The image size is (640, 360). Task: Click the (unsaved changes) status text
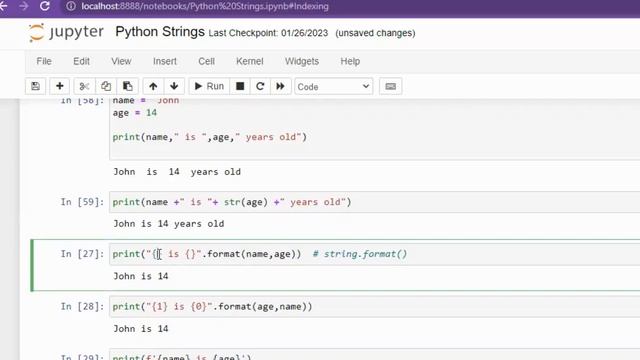375,33
